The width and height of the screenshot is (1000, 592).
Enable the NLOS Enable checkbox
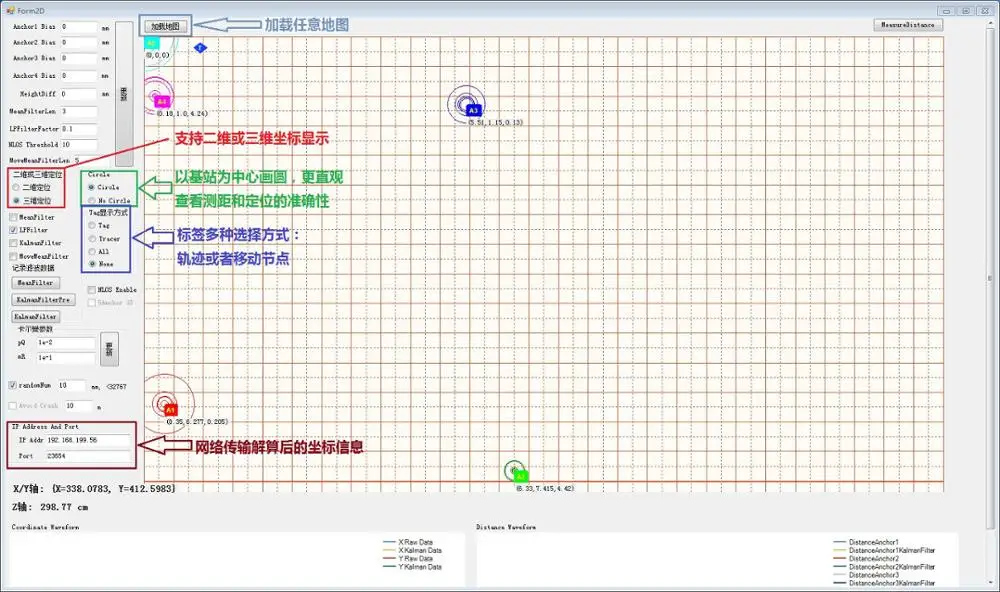tap(92, 290)
